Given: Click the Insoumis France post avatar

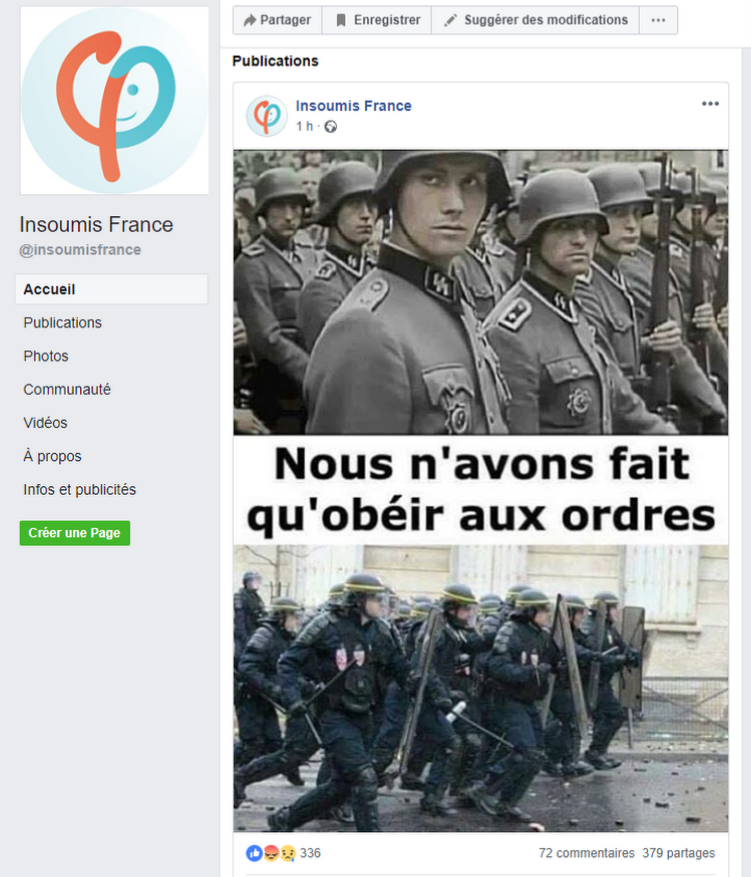Looking at the screenshot, I should click(x=267, y=116).
